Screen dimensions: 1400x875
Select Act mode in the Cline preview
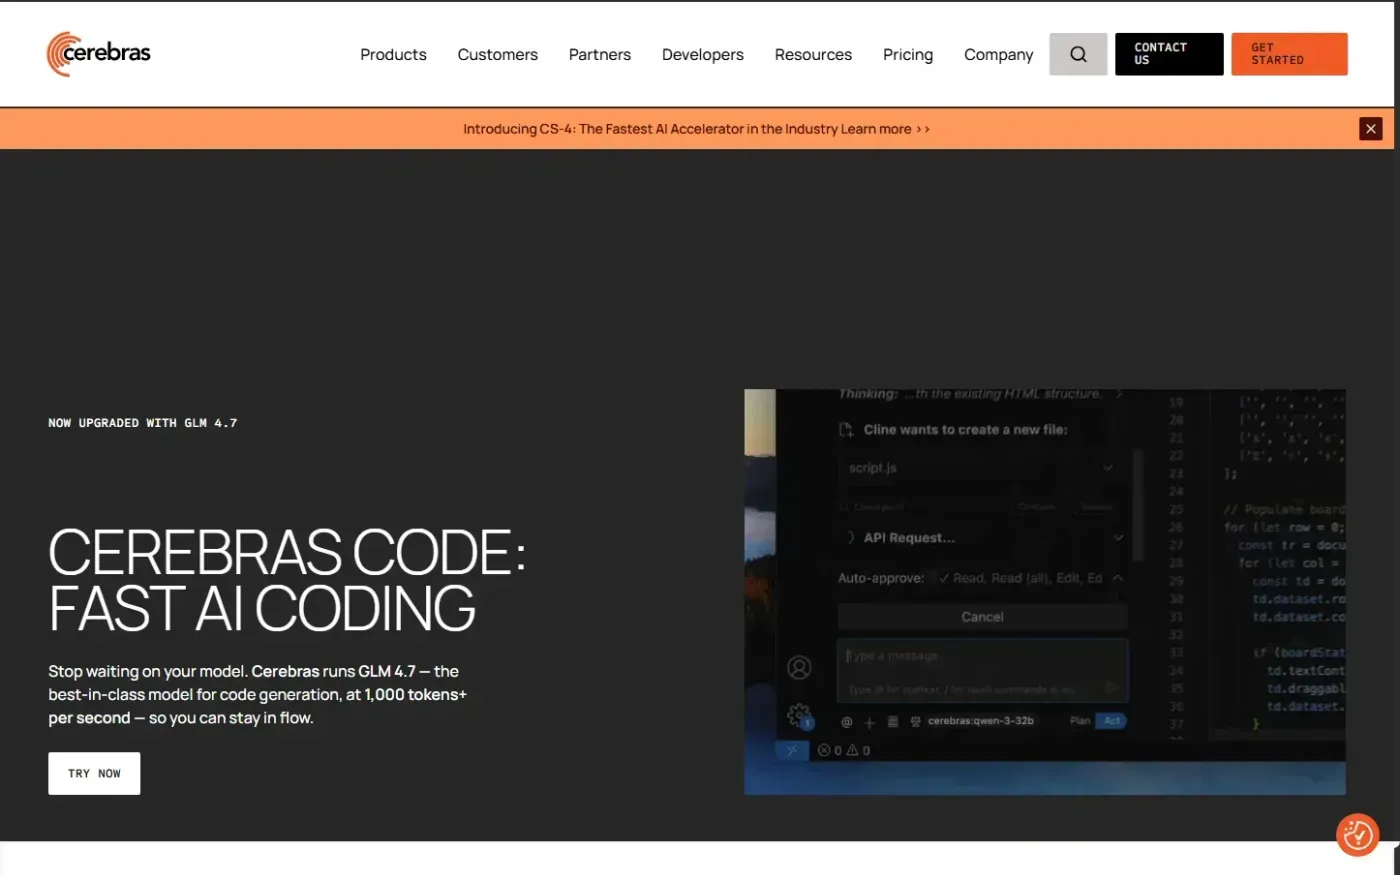click(1112, 721)
